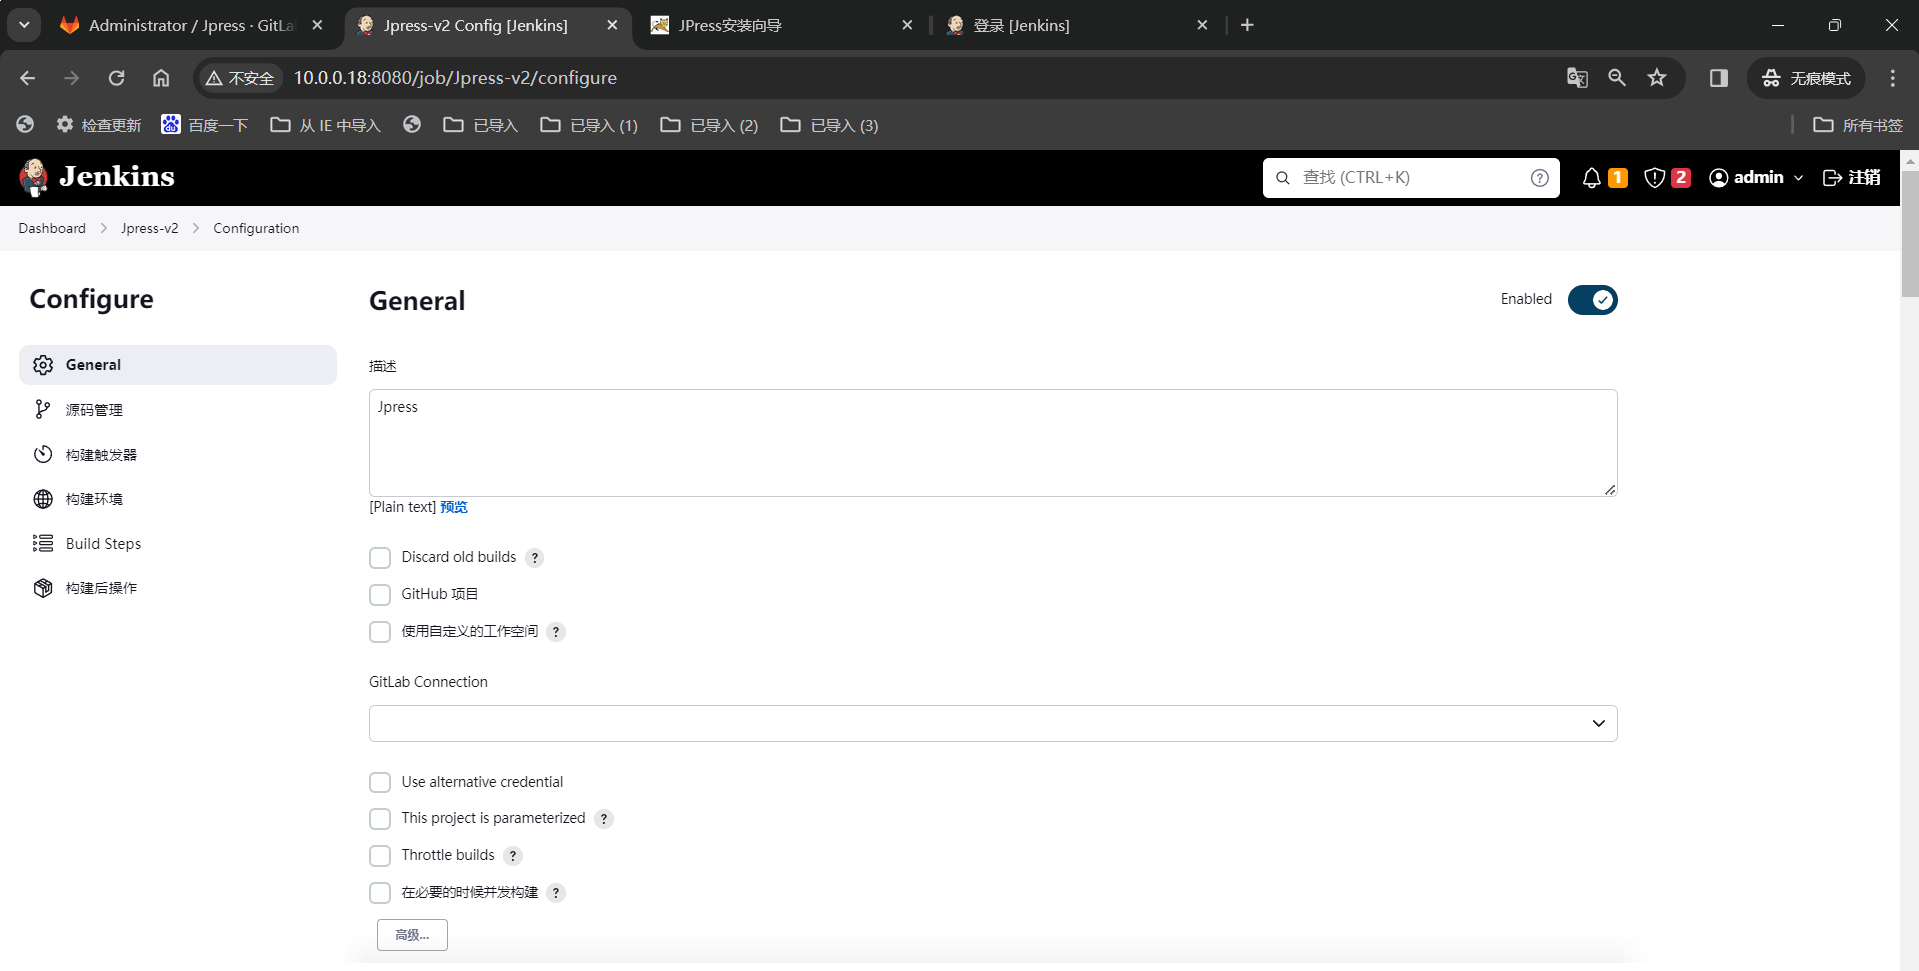Click the translate page icon in address bar
1919x971 pixels.
pos(1577,78)
